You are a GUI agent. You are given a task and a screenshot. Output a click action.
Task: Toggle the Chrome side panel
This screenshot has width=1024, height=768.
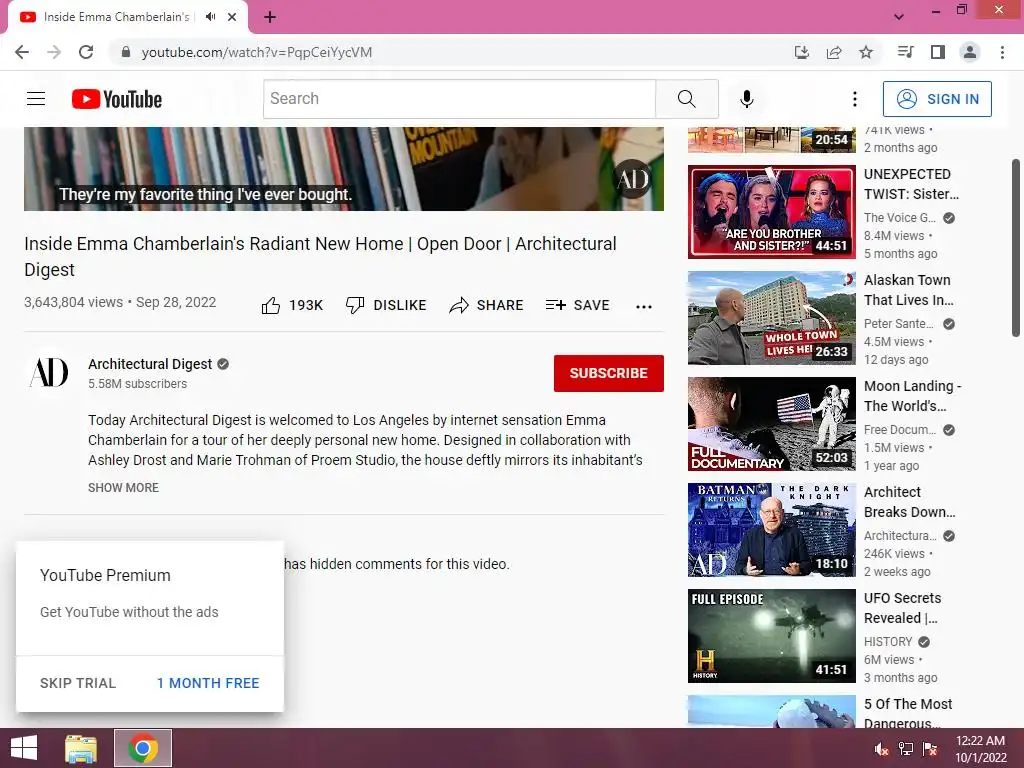click(x=938, y=52)
